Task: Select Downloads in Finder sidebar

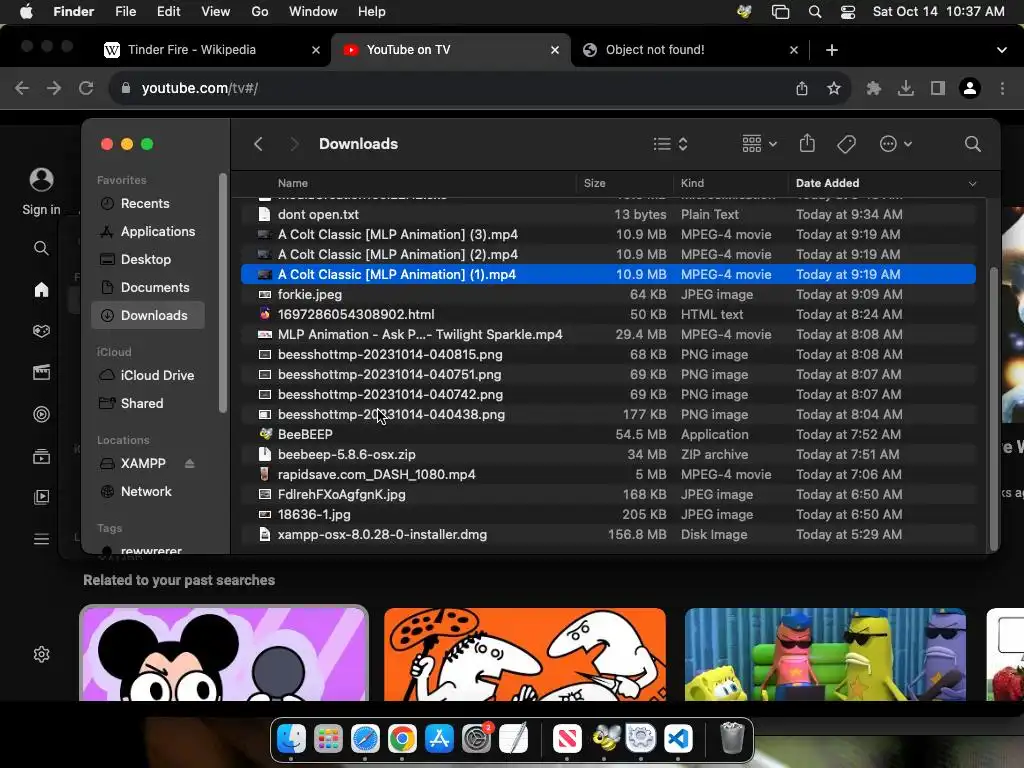Action: tap(148, 315)
